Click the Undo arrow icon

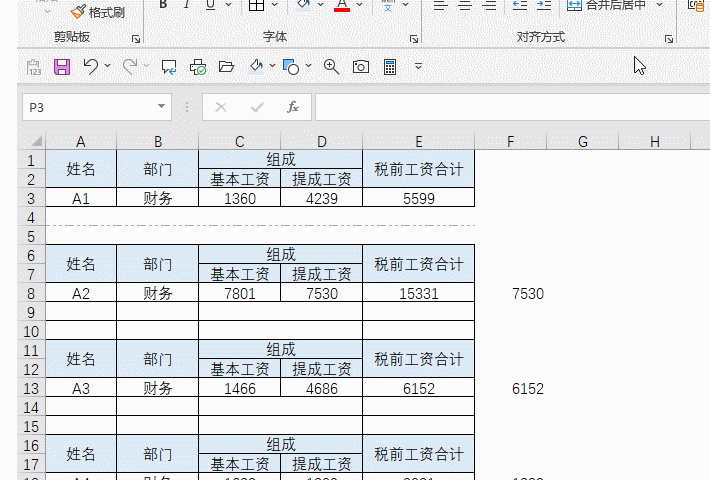point(91,67)
